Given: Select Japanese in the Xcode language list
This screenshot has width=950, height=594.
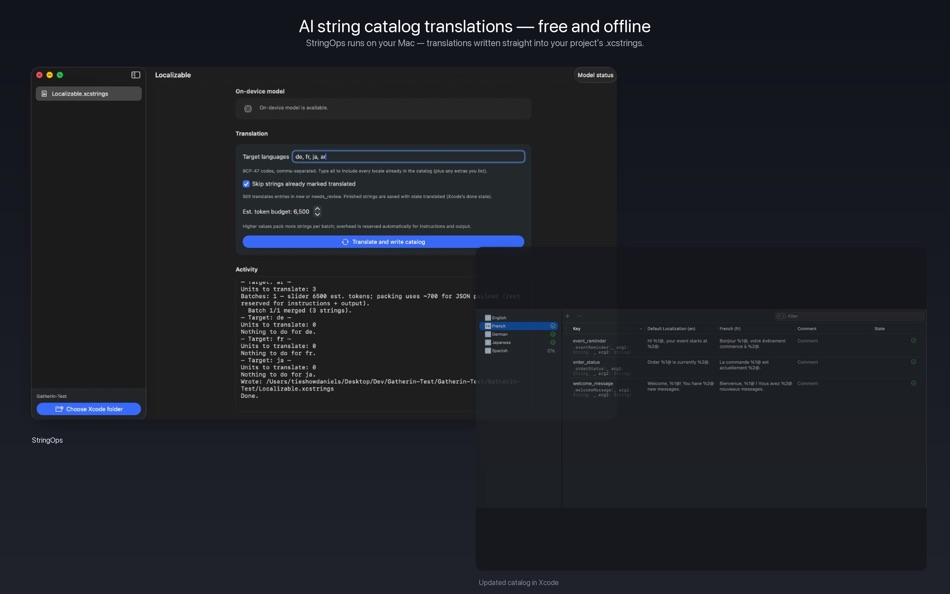Looking at the screenshot, I should 518,342.
